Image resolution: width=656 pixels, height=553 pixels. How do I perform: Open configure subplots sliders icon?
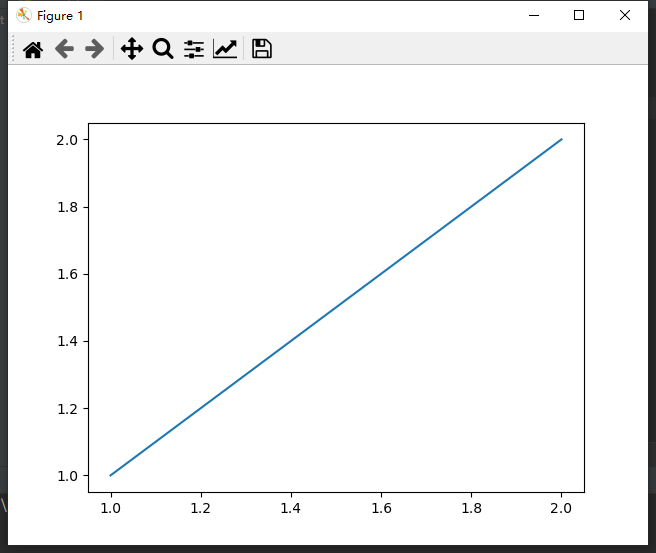point(194,49)
